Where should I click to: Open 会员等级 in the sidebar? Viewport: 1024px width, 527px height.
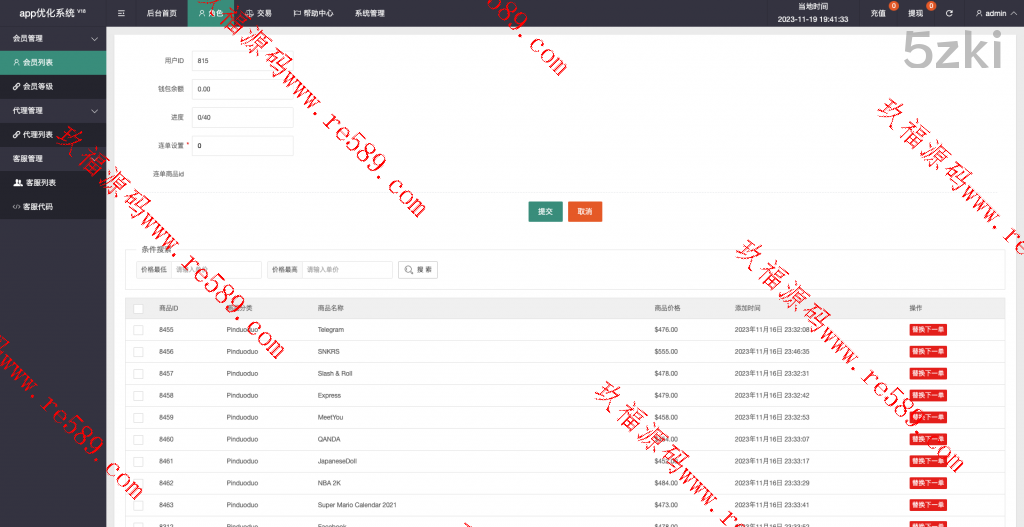38,86
